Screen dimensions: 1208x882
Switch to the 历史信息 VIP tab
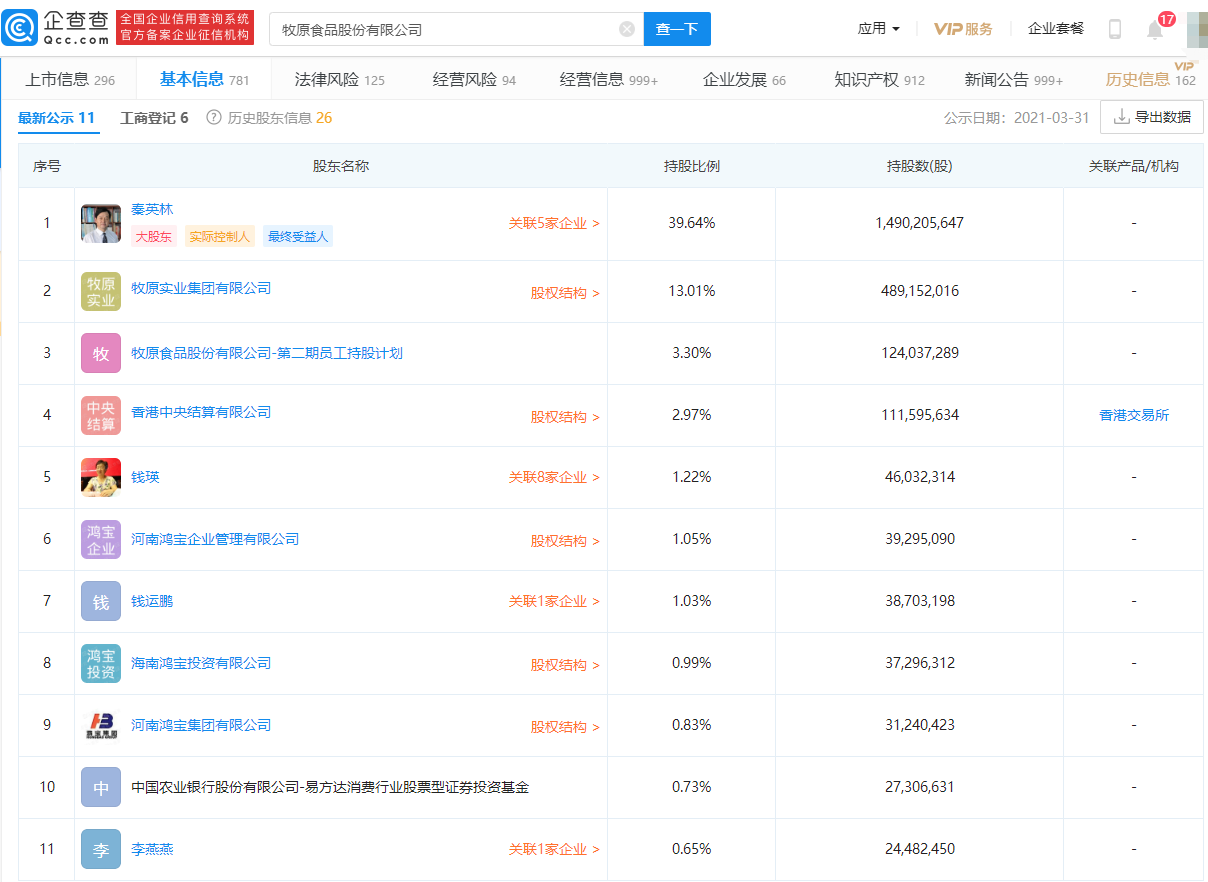[x=1151, y=80]
